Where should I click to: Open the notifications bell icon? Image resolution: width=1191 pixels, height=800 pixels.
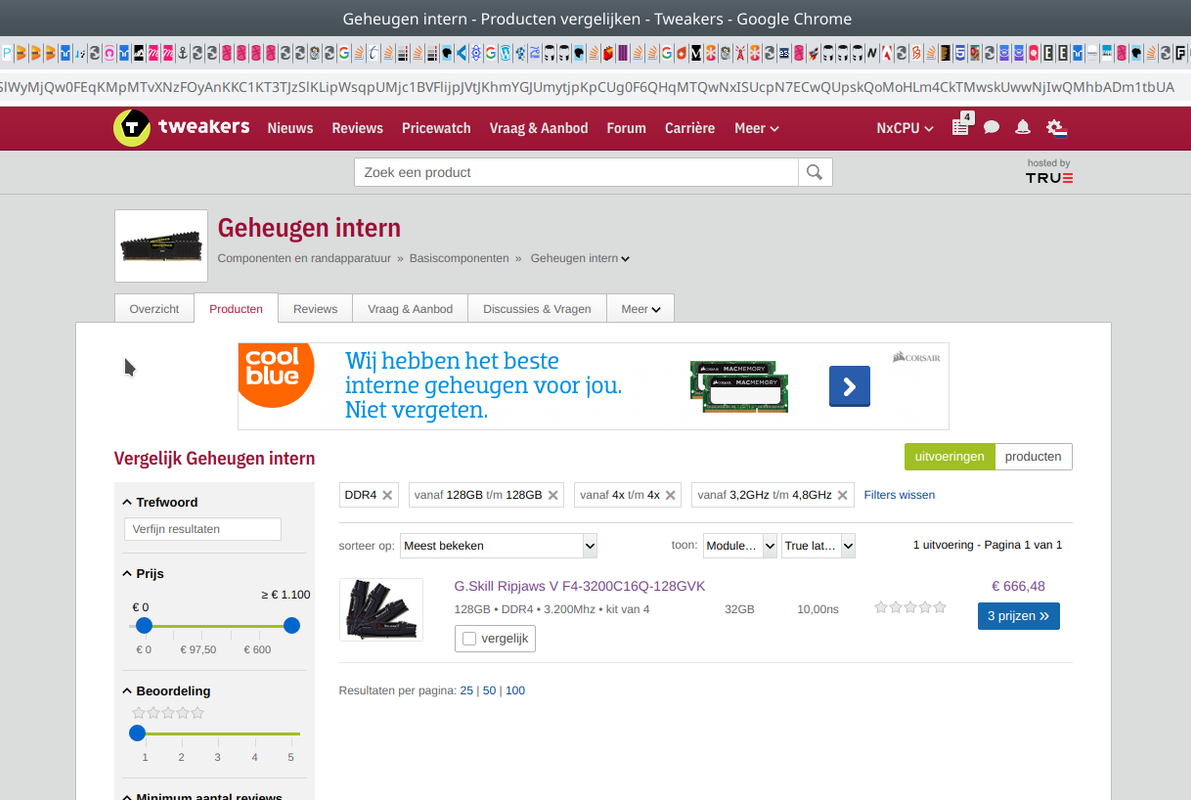[x=1022, y=128]
